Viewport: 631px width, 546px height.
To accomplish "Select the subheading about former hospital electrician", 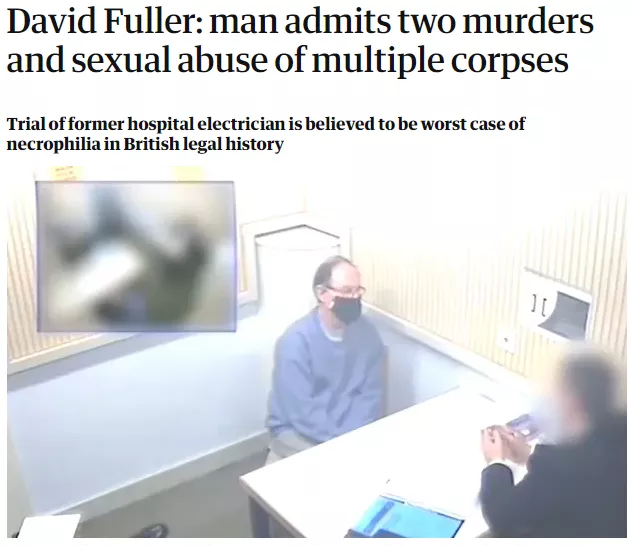I will pyautogui.click(x=266, y=134).
